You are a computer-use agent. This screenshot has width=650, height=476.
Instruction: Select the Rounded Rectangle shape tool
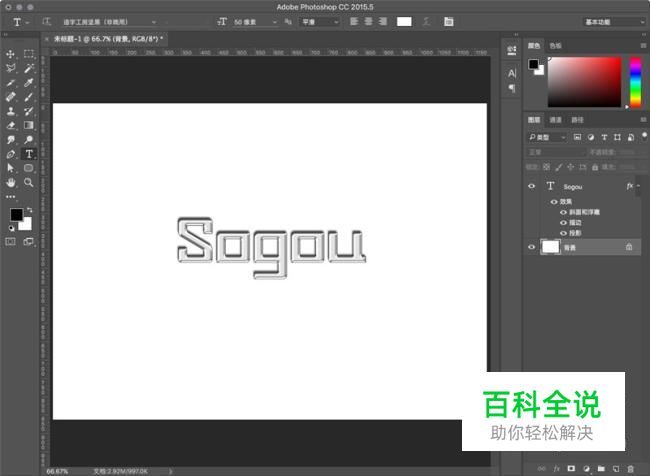tap(29, 168)
